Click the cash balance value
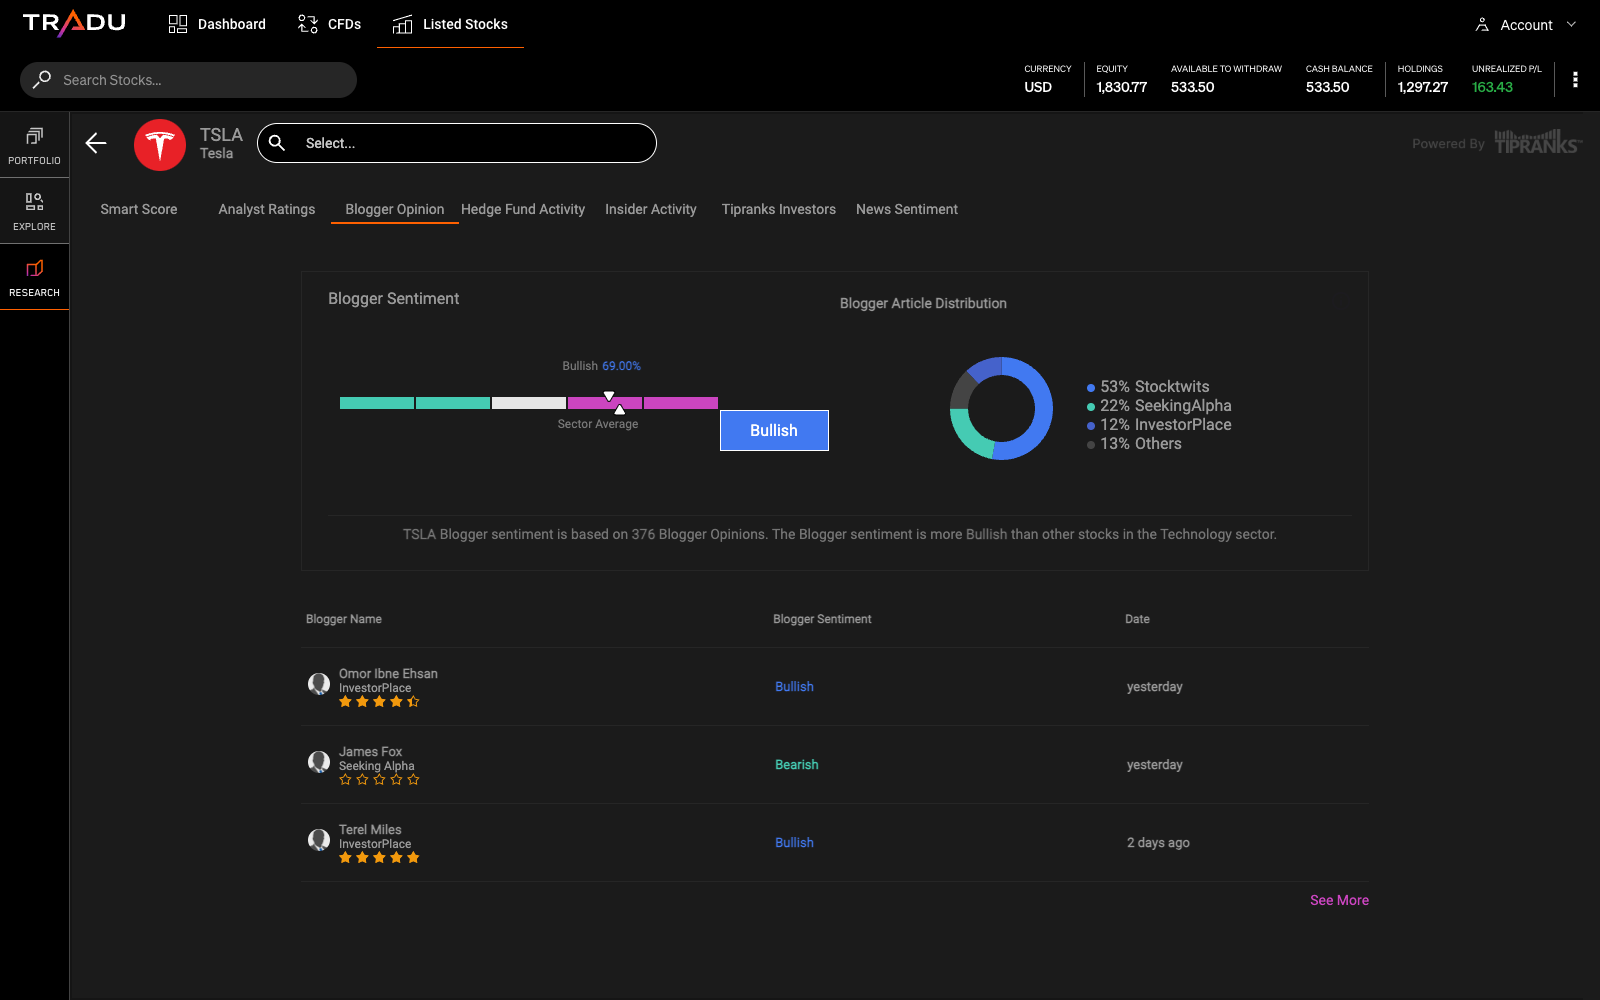Screen dimensions: 1600x1000 [1327, 87]
